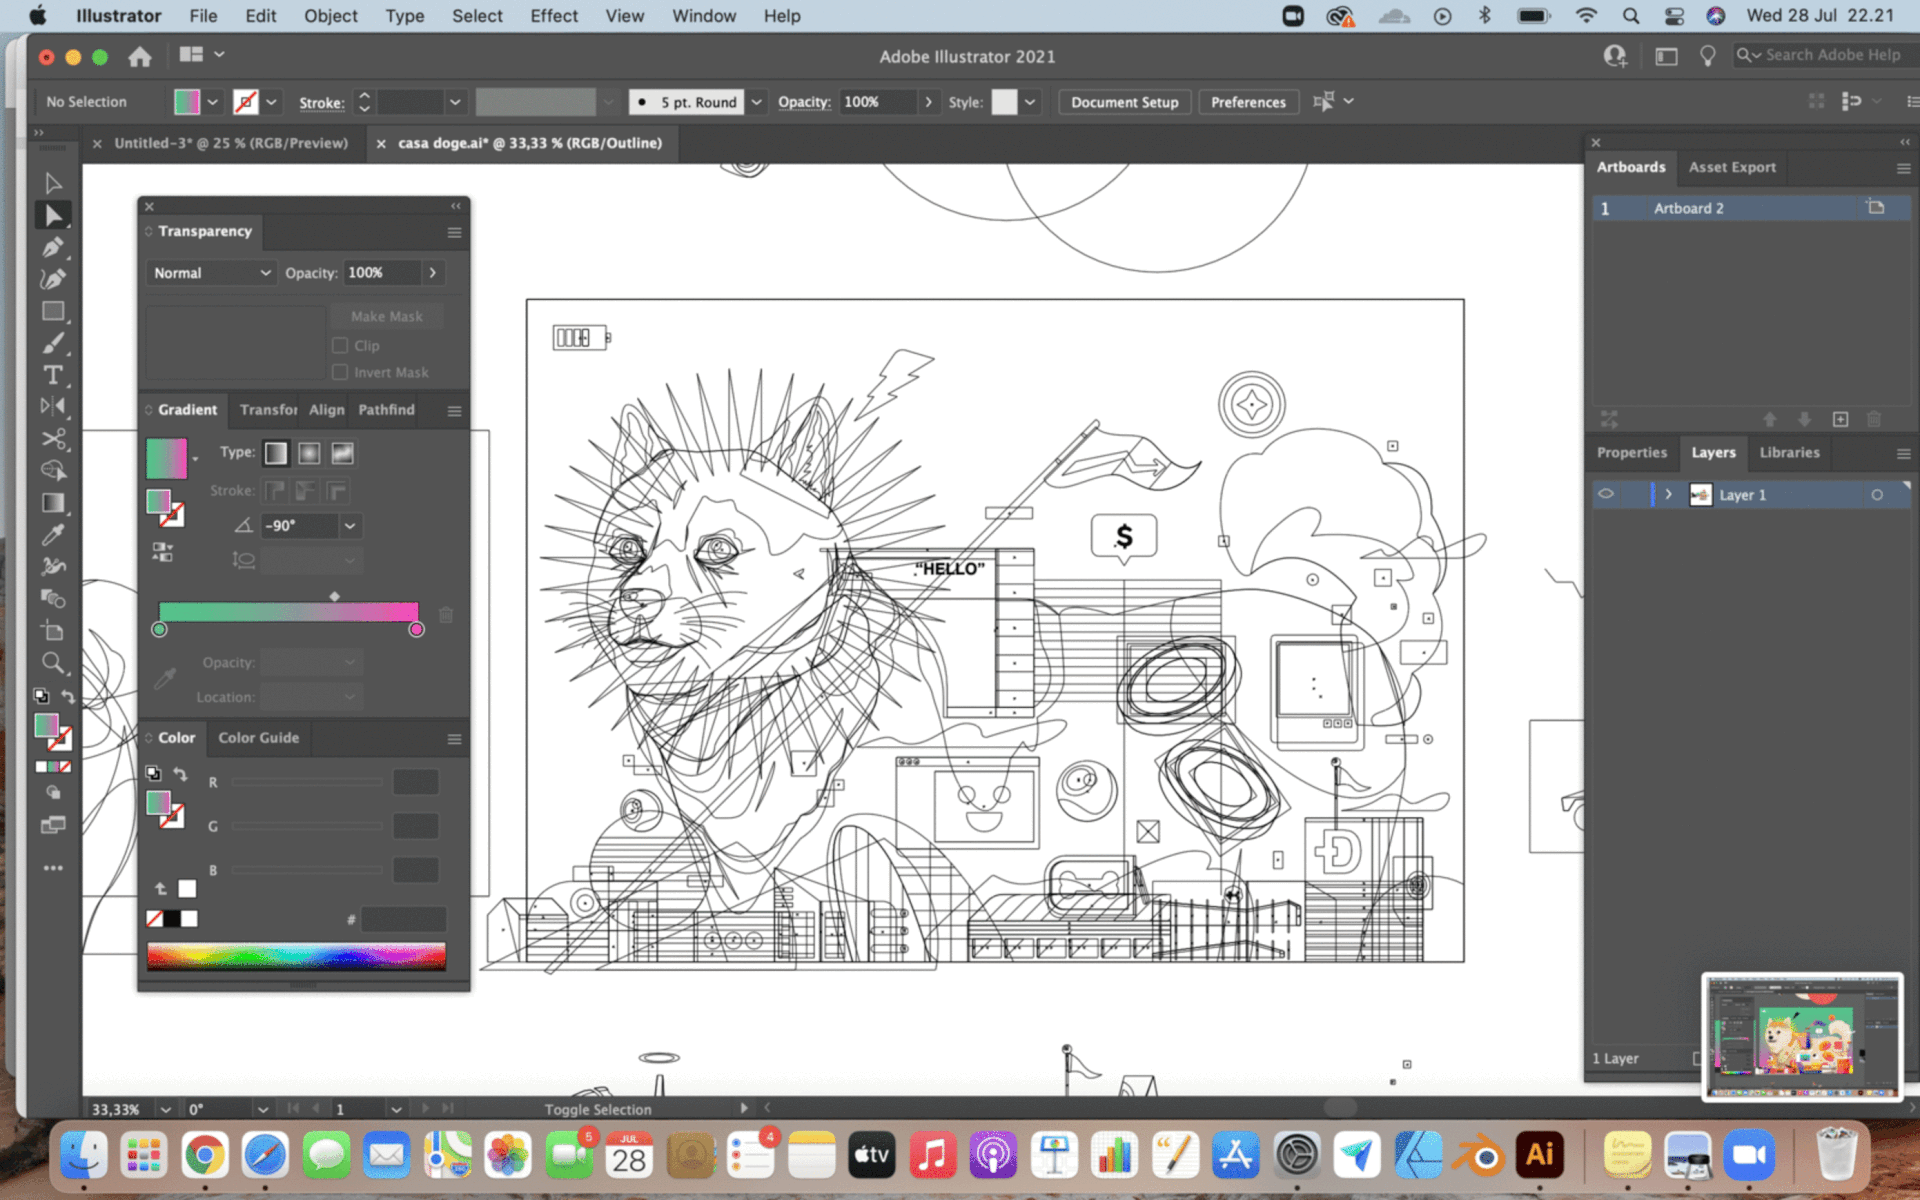
Task: Hide Layer 1 with eye icon
Action: point(1606,494)
